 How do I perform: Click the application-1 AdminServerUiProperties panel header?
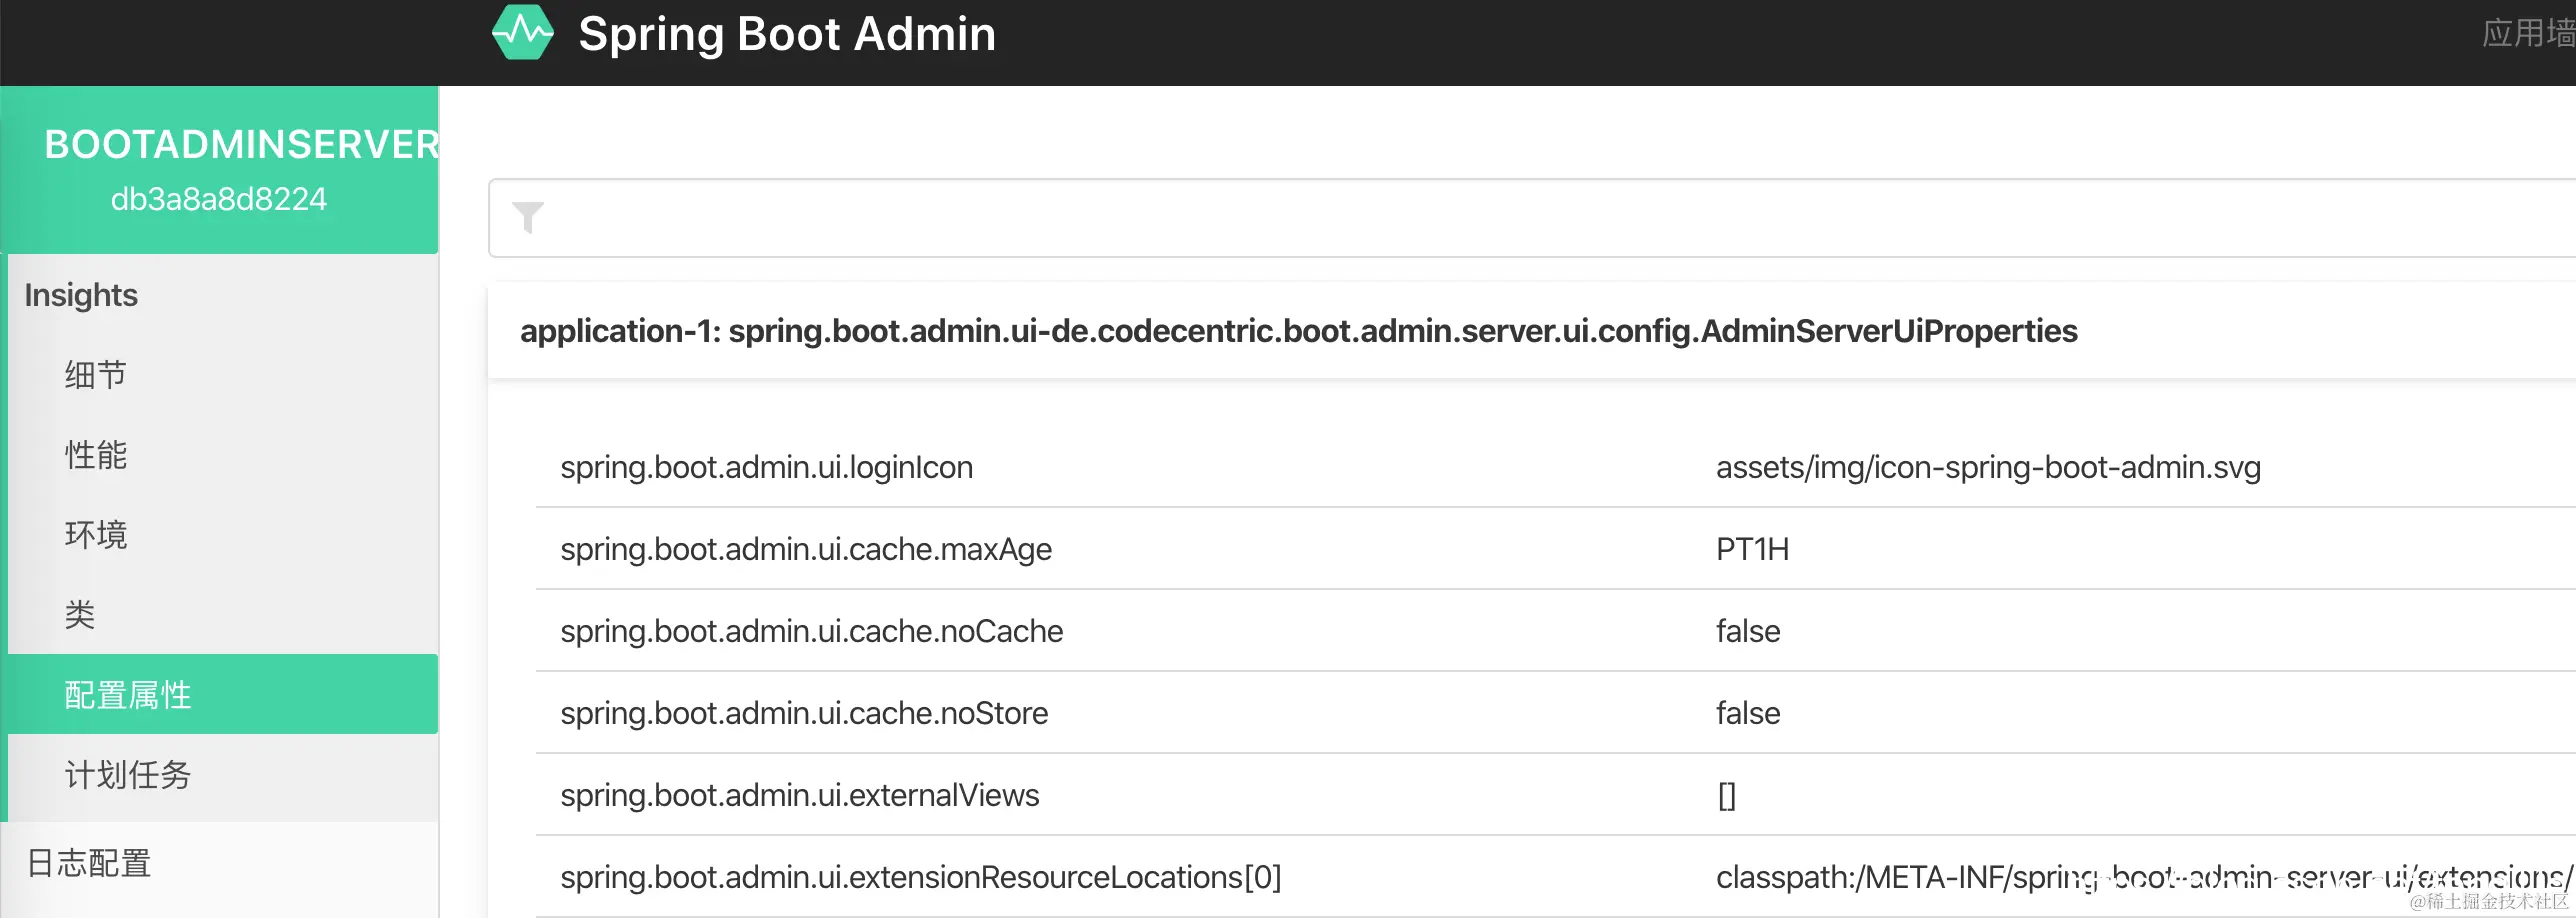coord(1532,331)
